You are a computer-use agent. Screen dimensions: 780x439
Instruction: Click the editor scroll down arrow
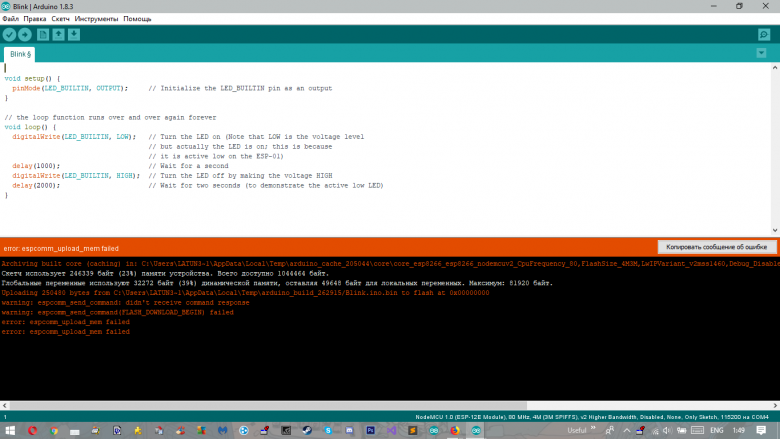(775, 230)
